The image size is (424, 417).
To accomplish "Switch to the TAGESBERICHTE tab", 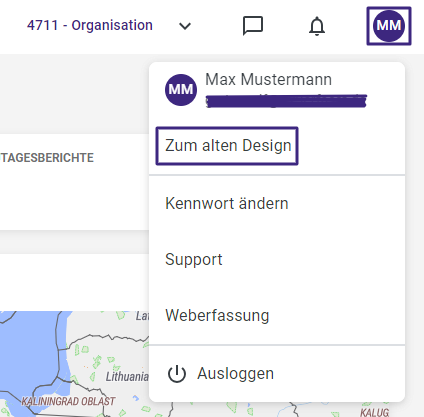I will [x=47, y=158].
